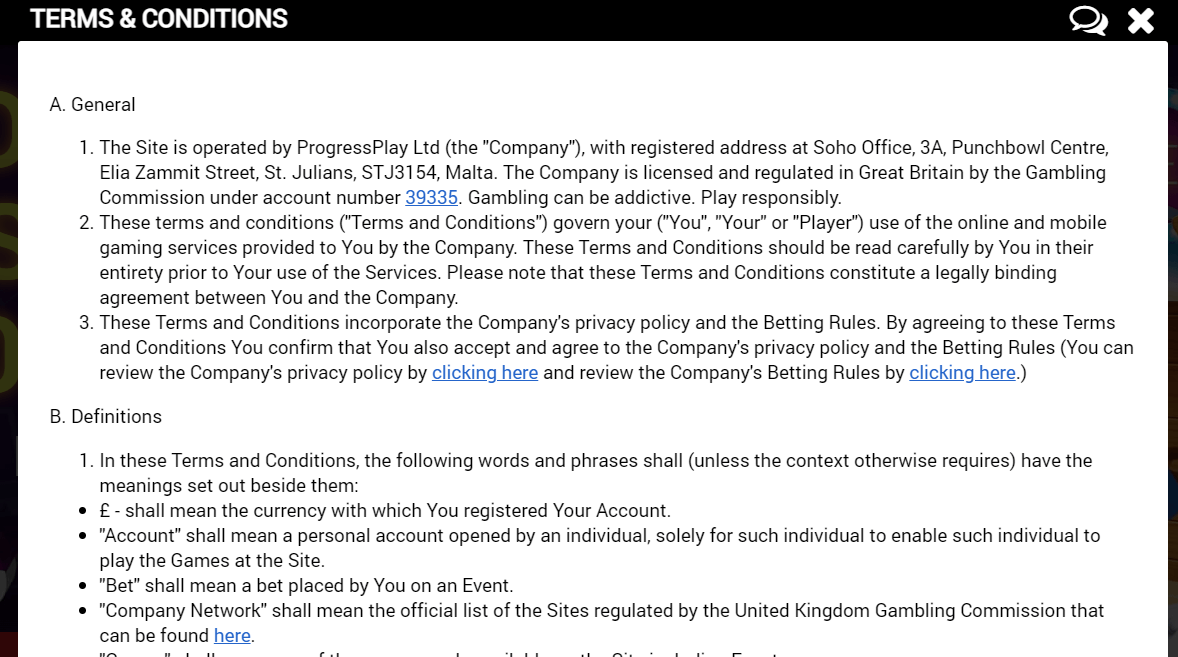Viewport: 1178px width, 657px height.
Task: Select the "A. General" section heading
Action: click(92, 104)
